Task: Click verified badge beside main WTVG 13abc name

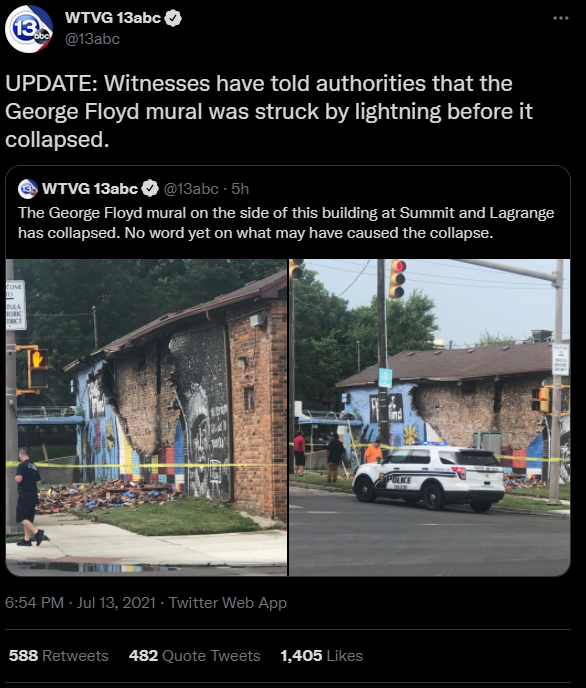Action: coord(173,18)
